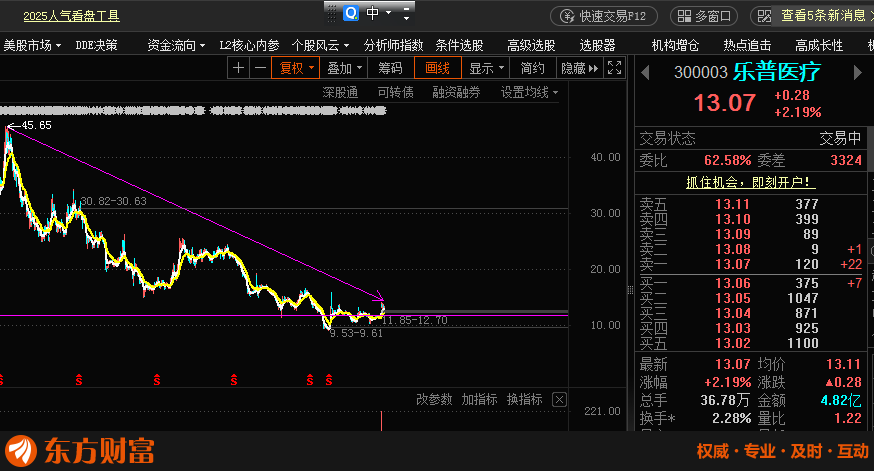Screen dimensions: 874x471
Task: Open the 复权 dropdown
Action: point(295,68)
